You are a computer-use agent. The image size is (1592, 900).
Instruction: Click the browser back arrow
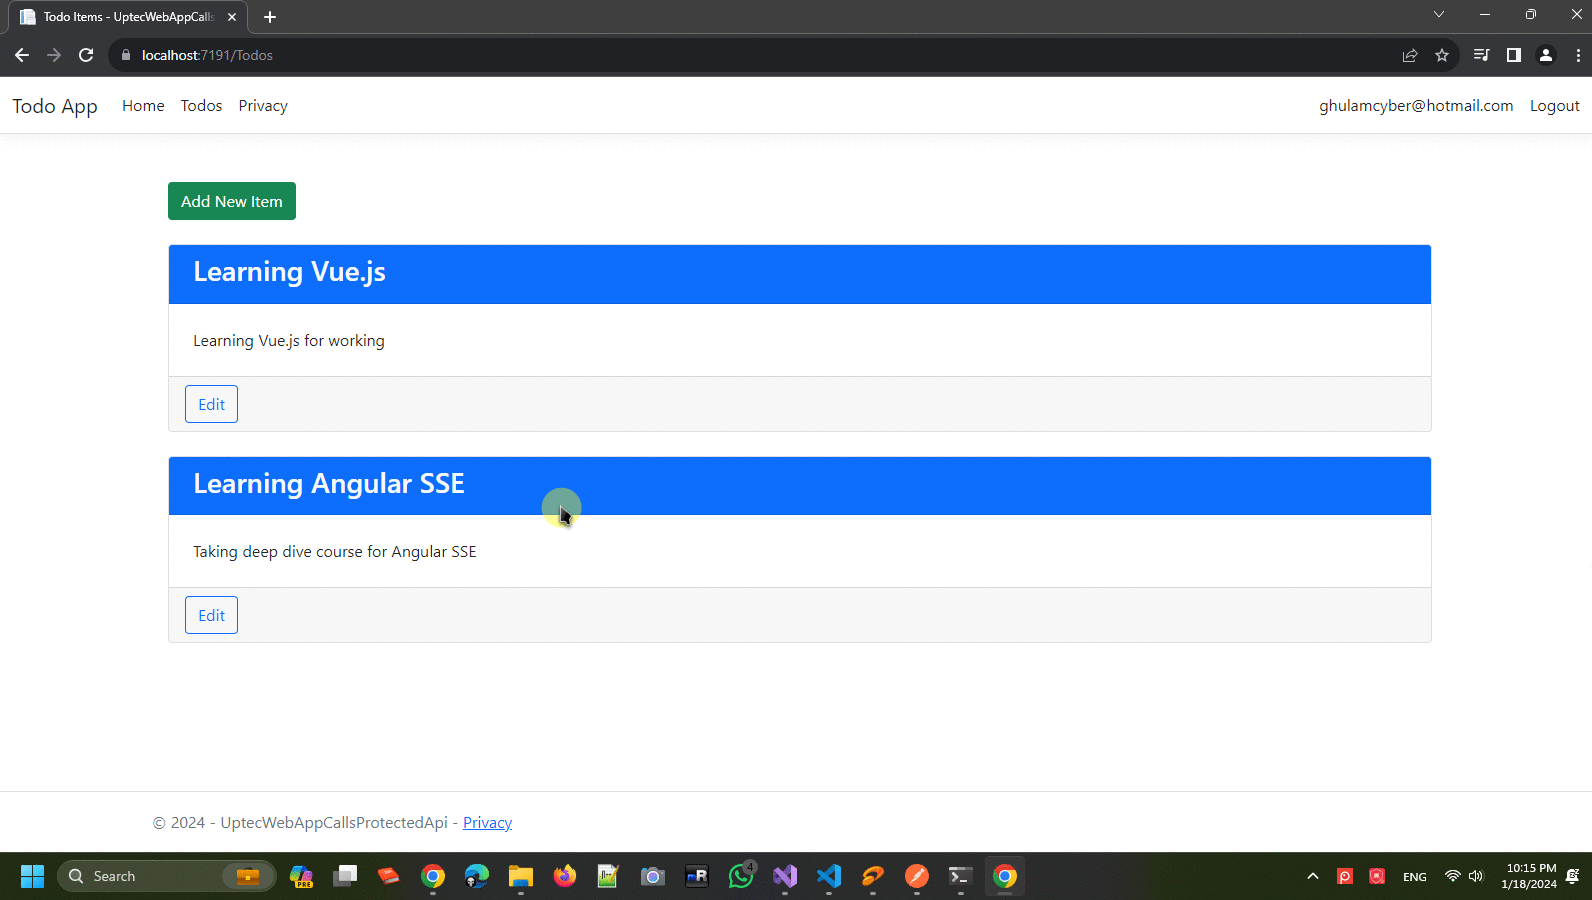click(x=22, y=55)
